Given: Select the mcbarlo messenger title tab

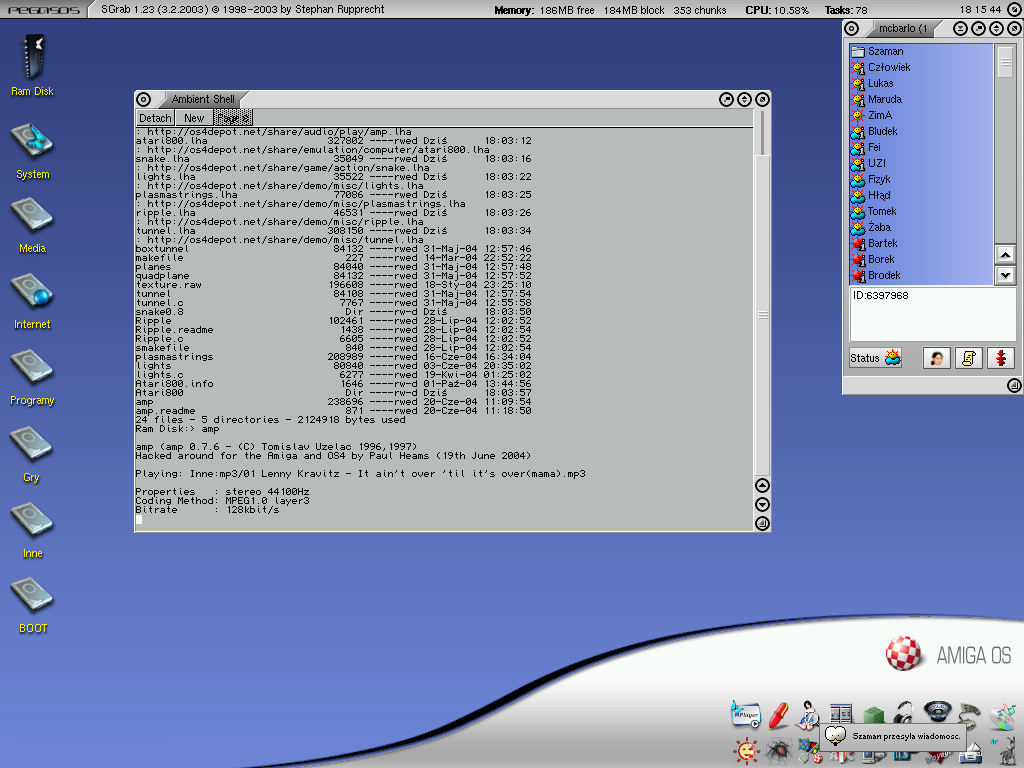Looking at the screenshot, I should (x=902, y=28).
